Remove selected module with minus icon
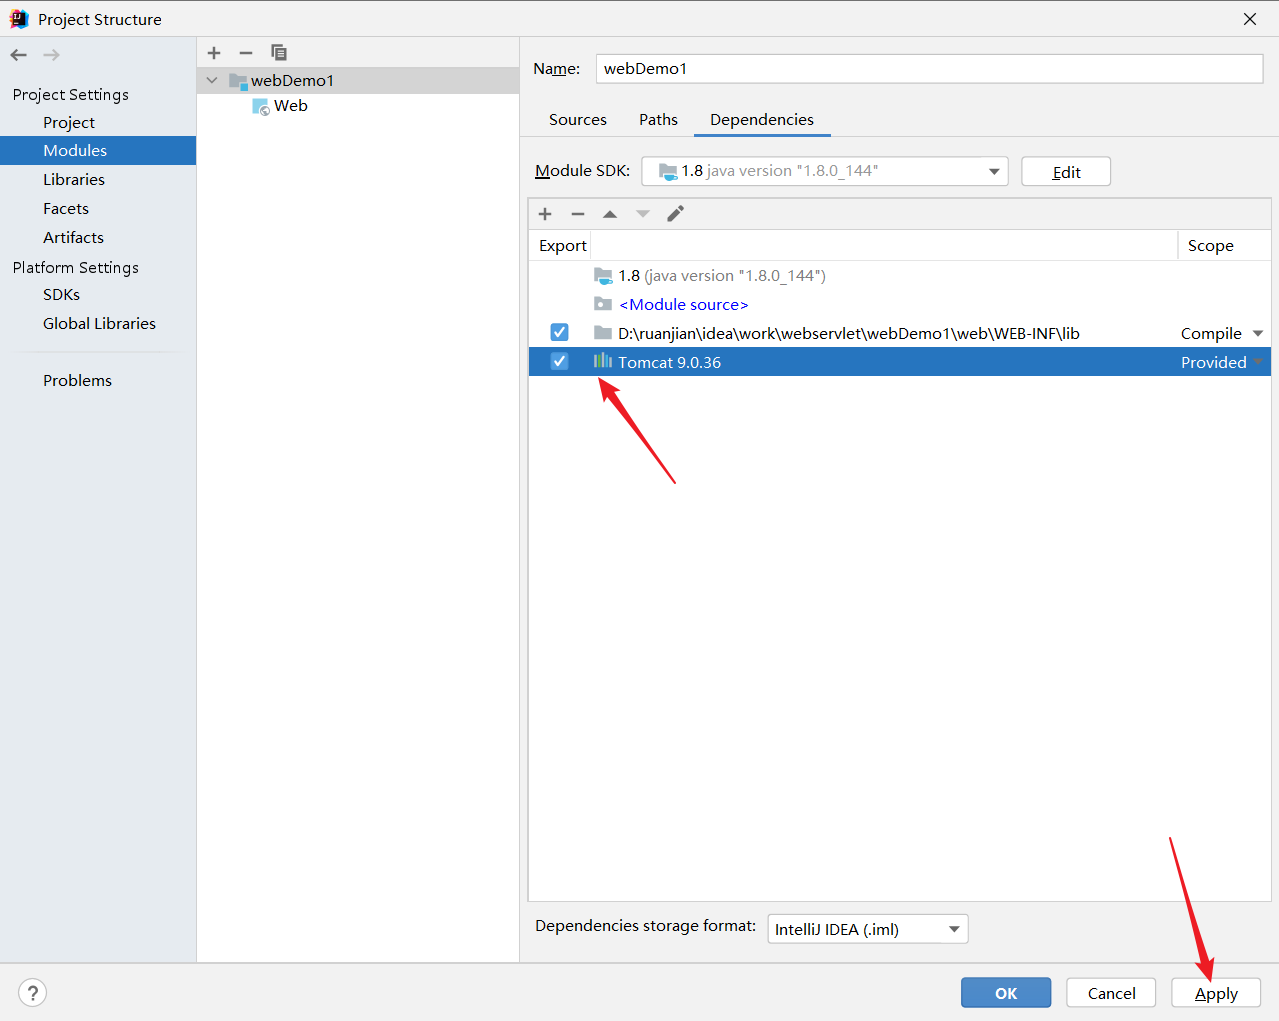 [246, 53]
